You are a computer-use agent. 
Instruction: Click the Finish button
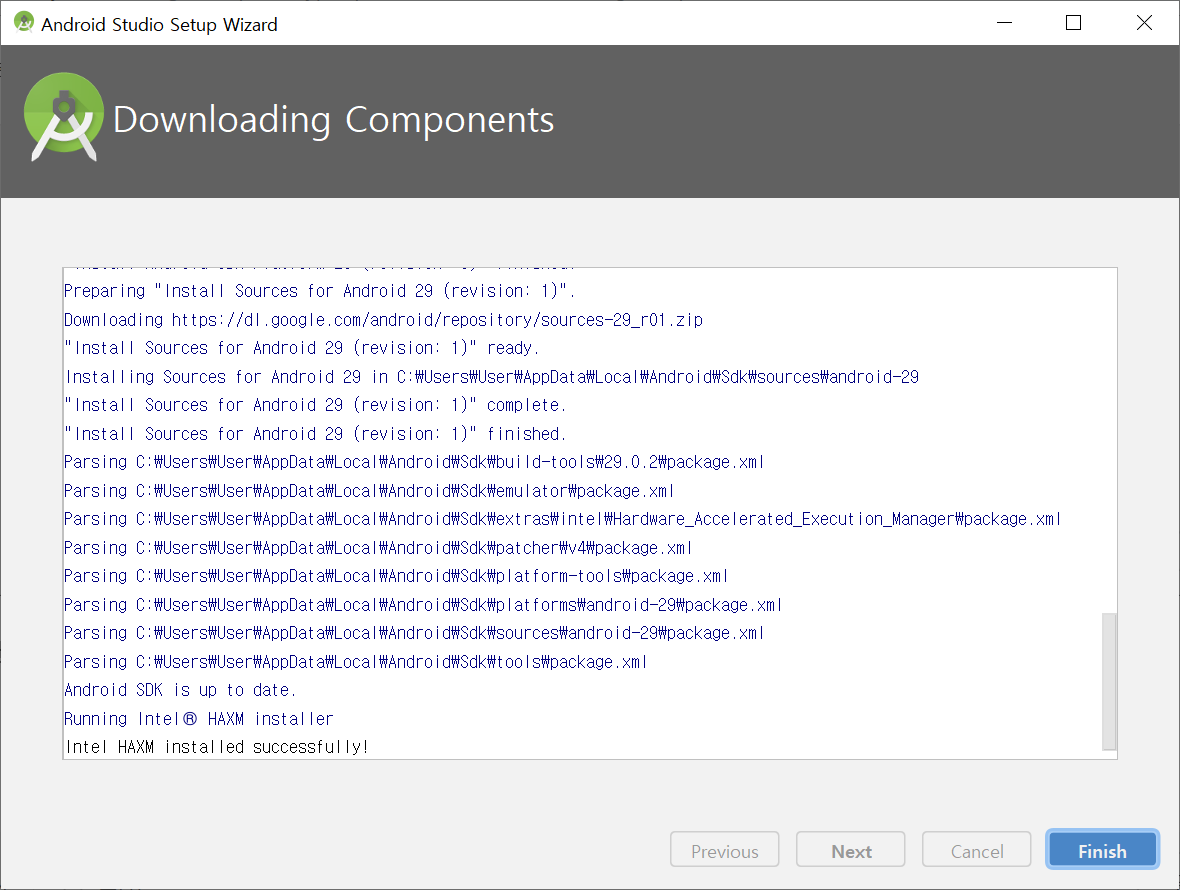coord(1102,850)
